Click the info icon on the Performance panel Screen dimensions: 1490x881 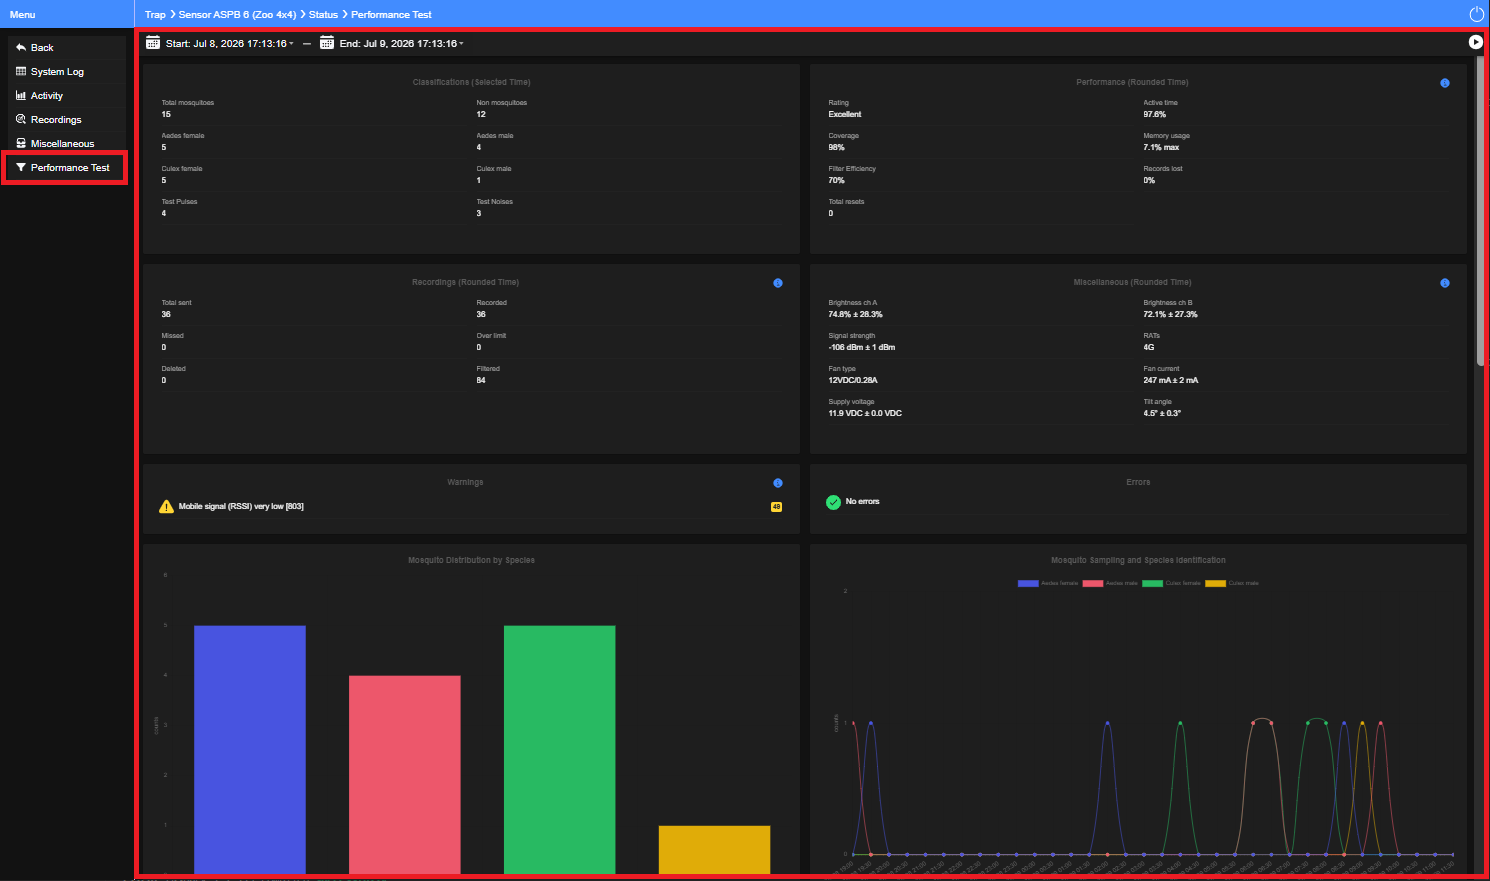(x=1445, y=83)
